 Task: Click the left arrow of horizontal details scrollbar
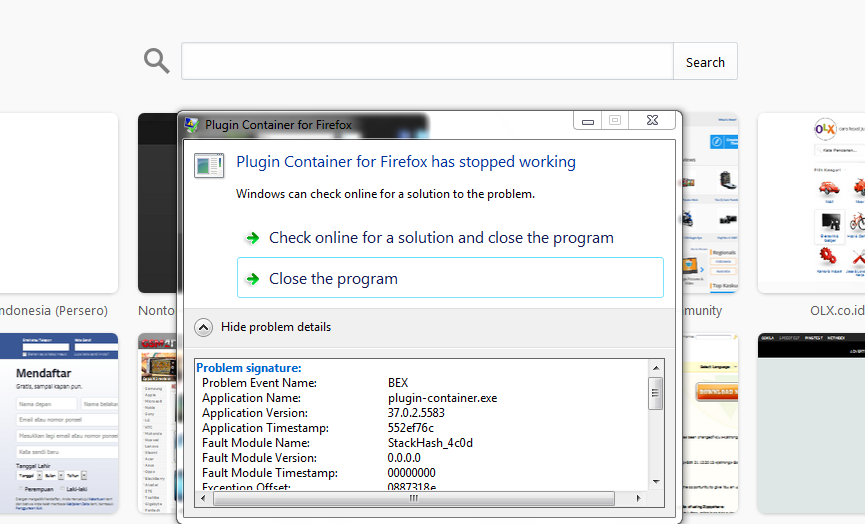(203, 498)
